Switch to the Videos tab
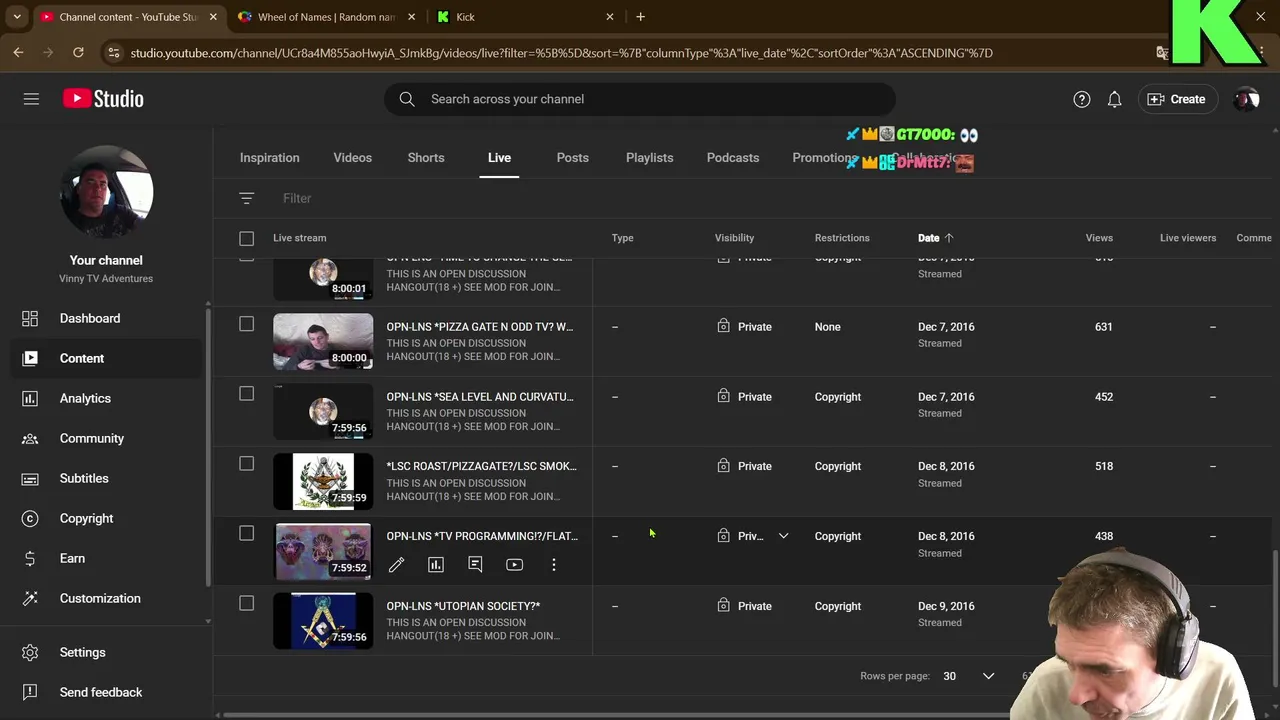 pyautogui.click(x=352, y=158)
